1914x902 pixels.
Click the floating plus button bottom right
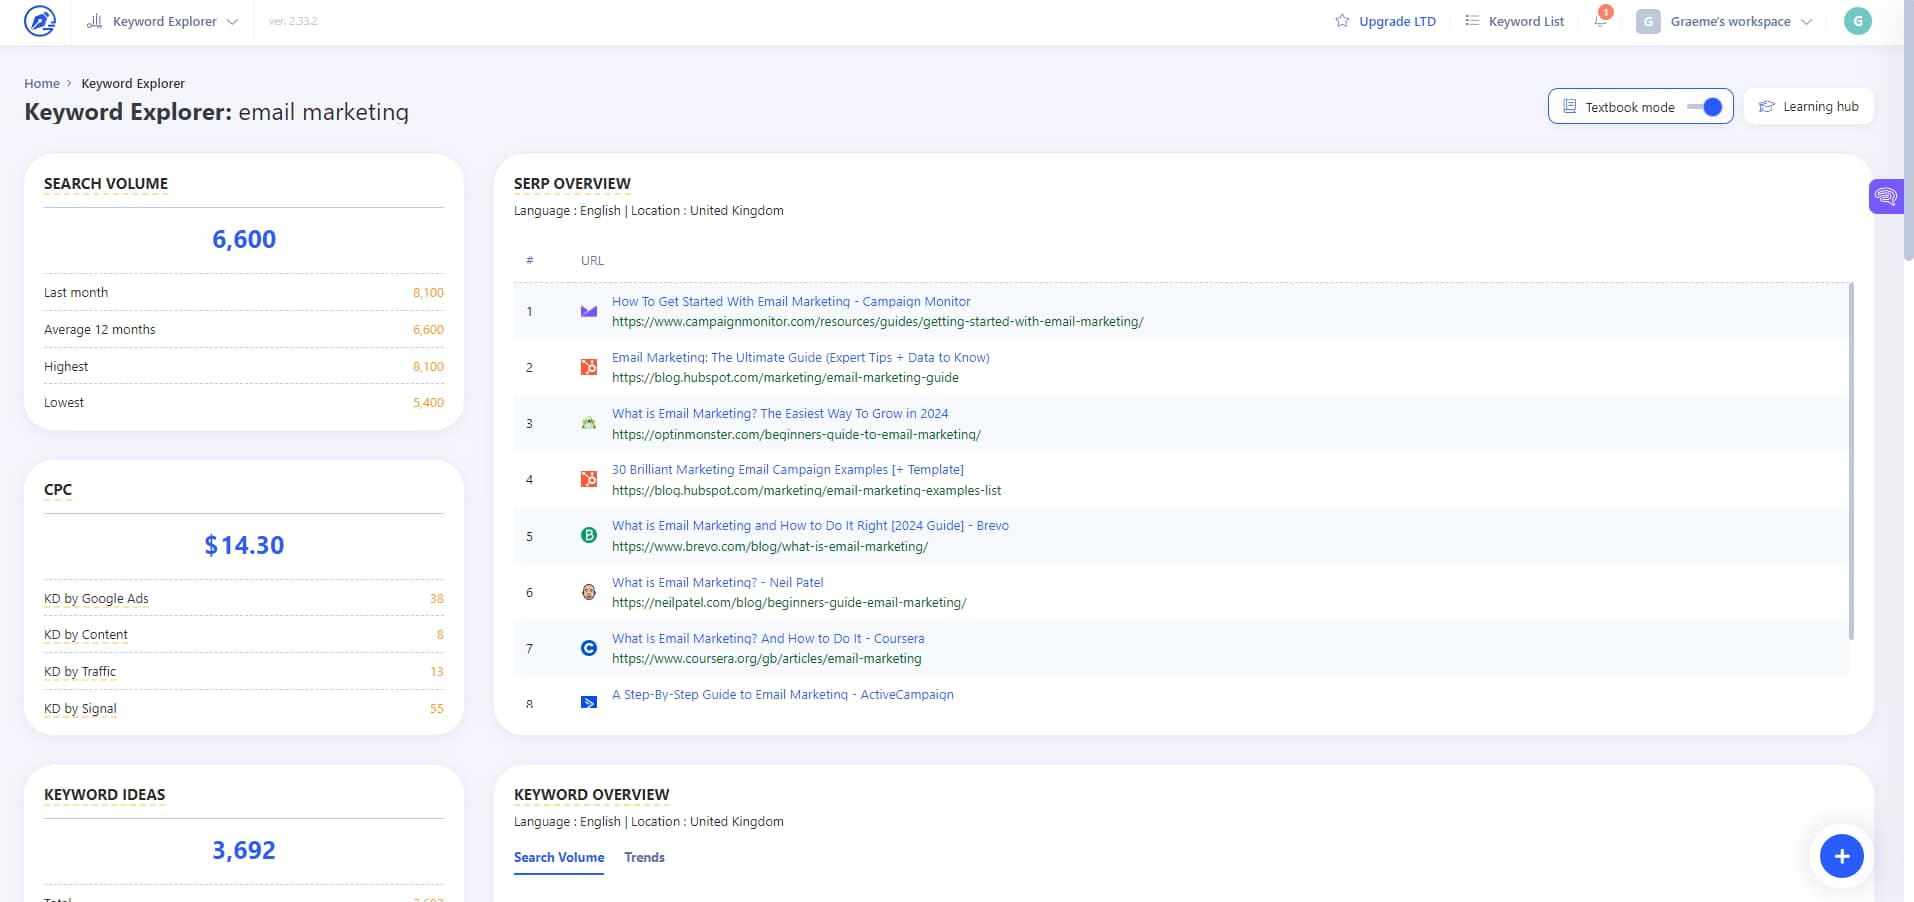tap(1841, 856)
